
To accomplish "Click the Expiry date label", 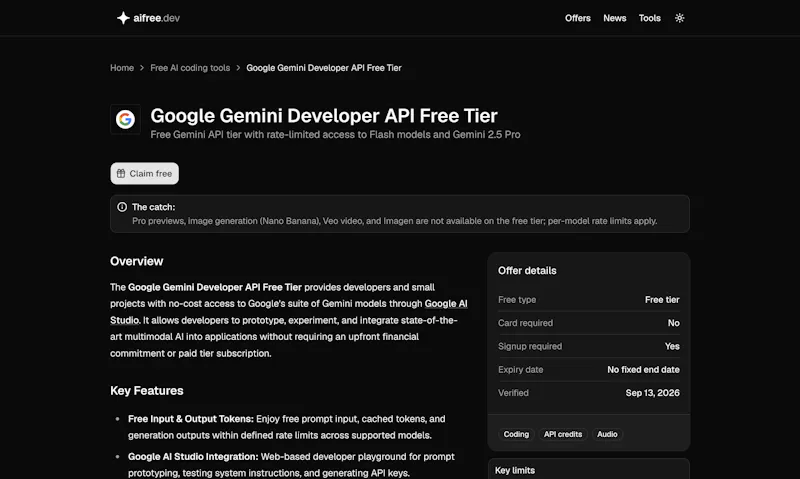I will pyautogui.click(x=520, y=369).
